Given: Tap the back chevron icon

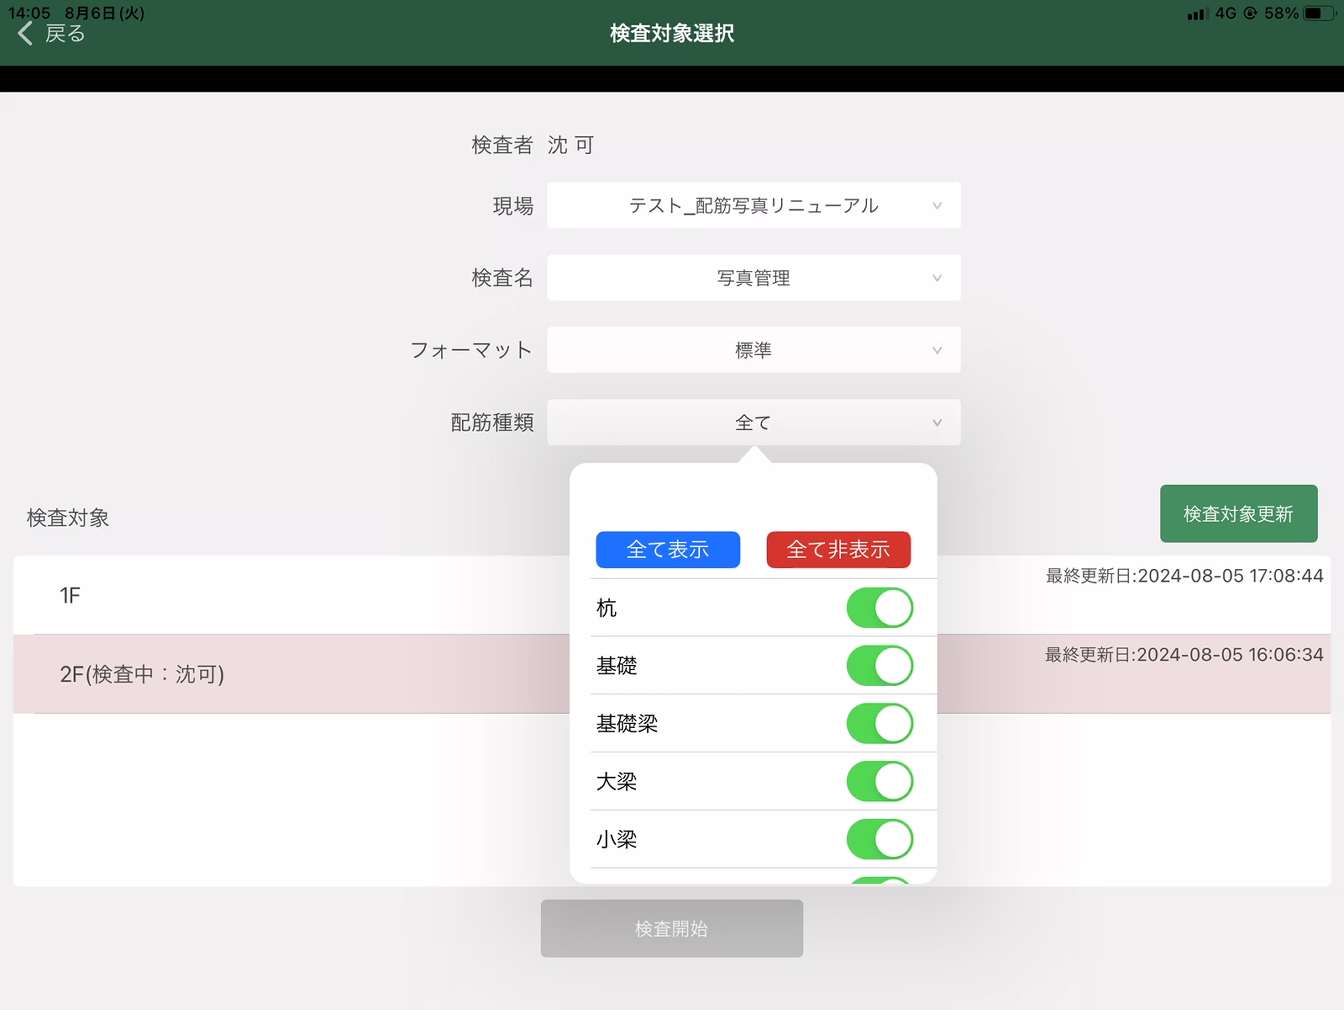Looking at the screenshot, I should pos(24,33).
